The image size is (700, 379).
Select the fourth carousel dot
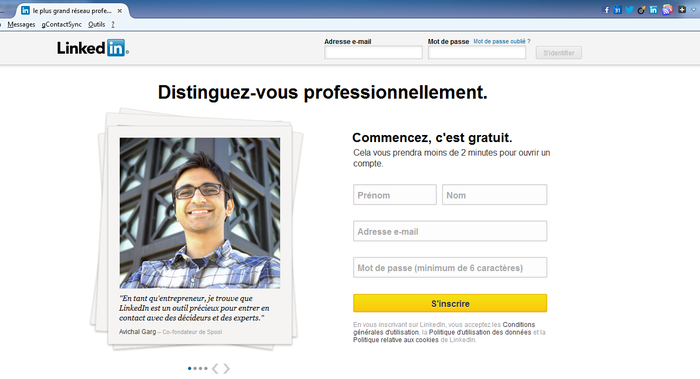[206, 368]
